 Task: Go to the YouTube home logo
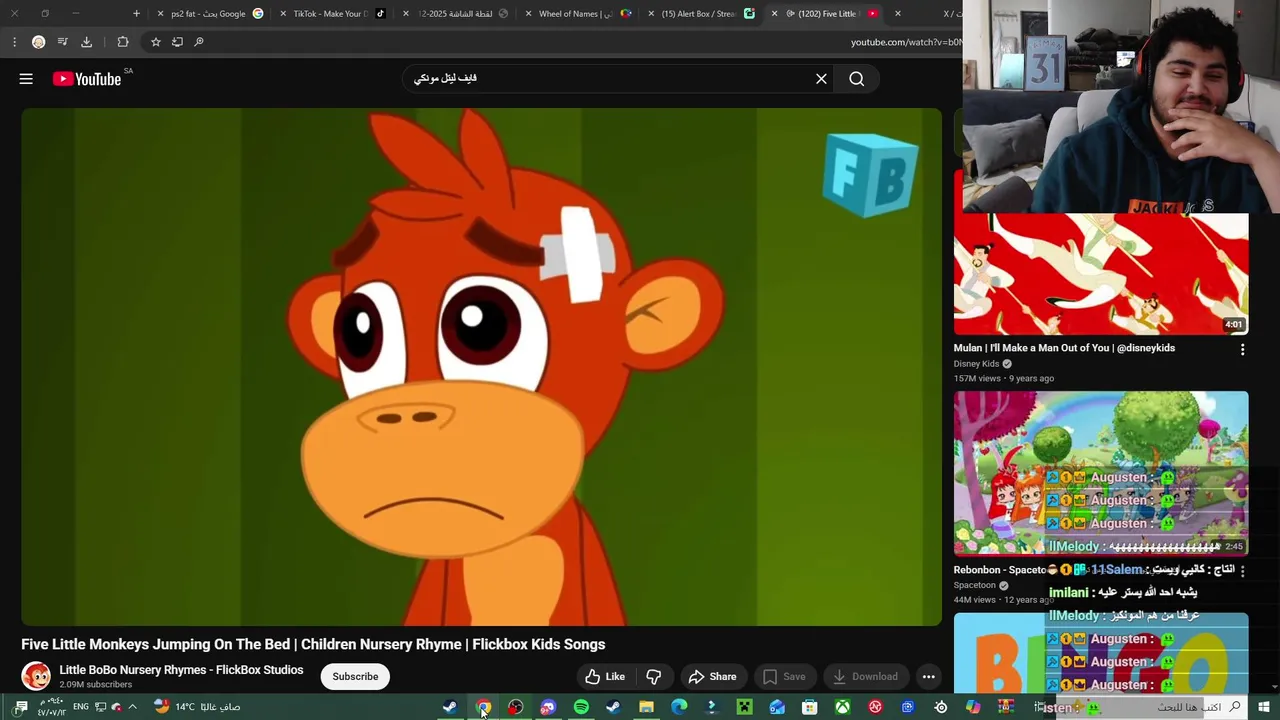[x=87, y=79]
